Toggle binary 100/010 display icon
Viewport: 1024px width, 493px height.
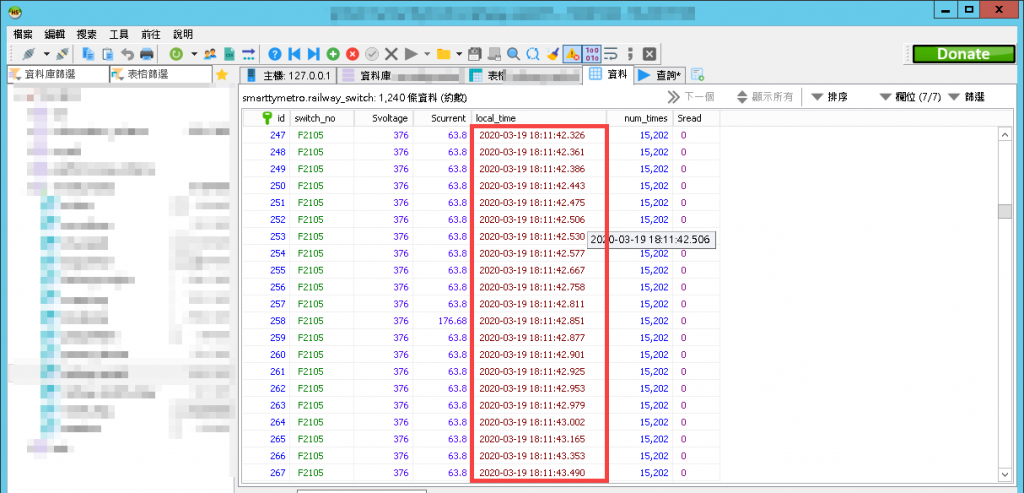[592, 54]
